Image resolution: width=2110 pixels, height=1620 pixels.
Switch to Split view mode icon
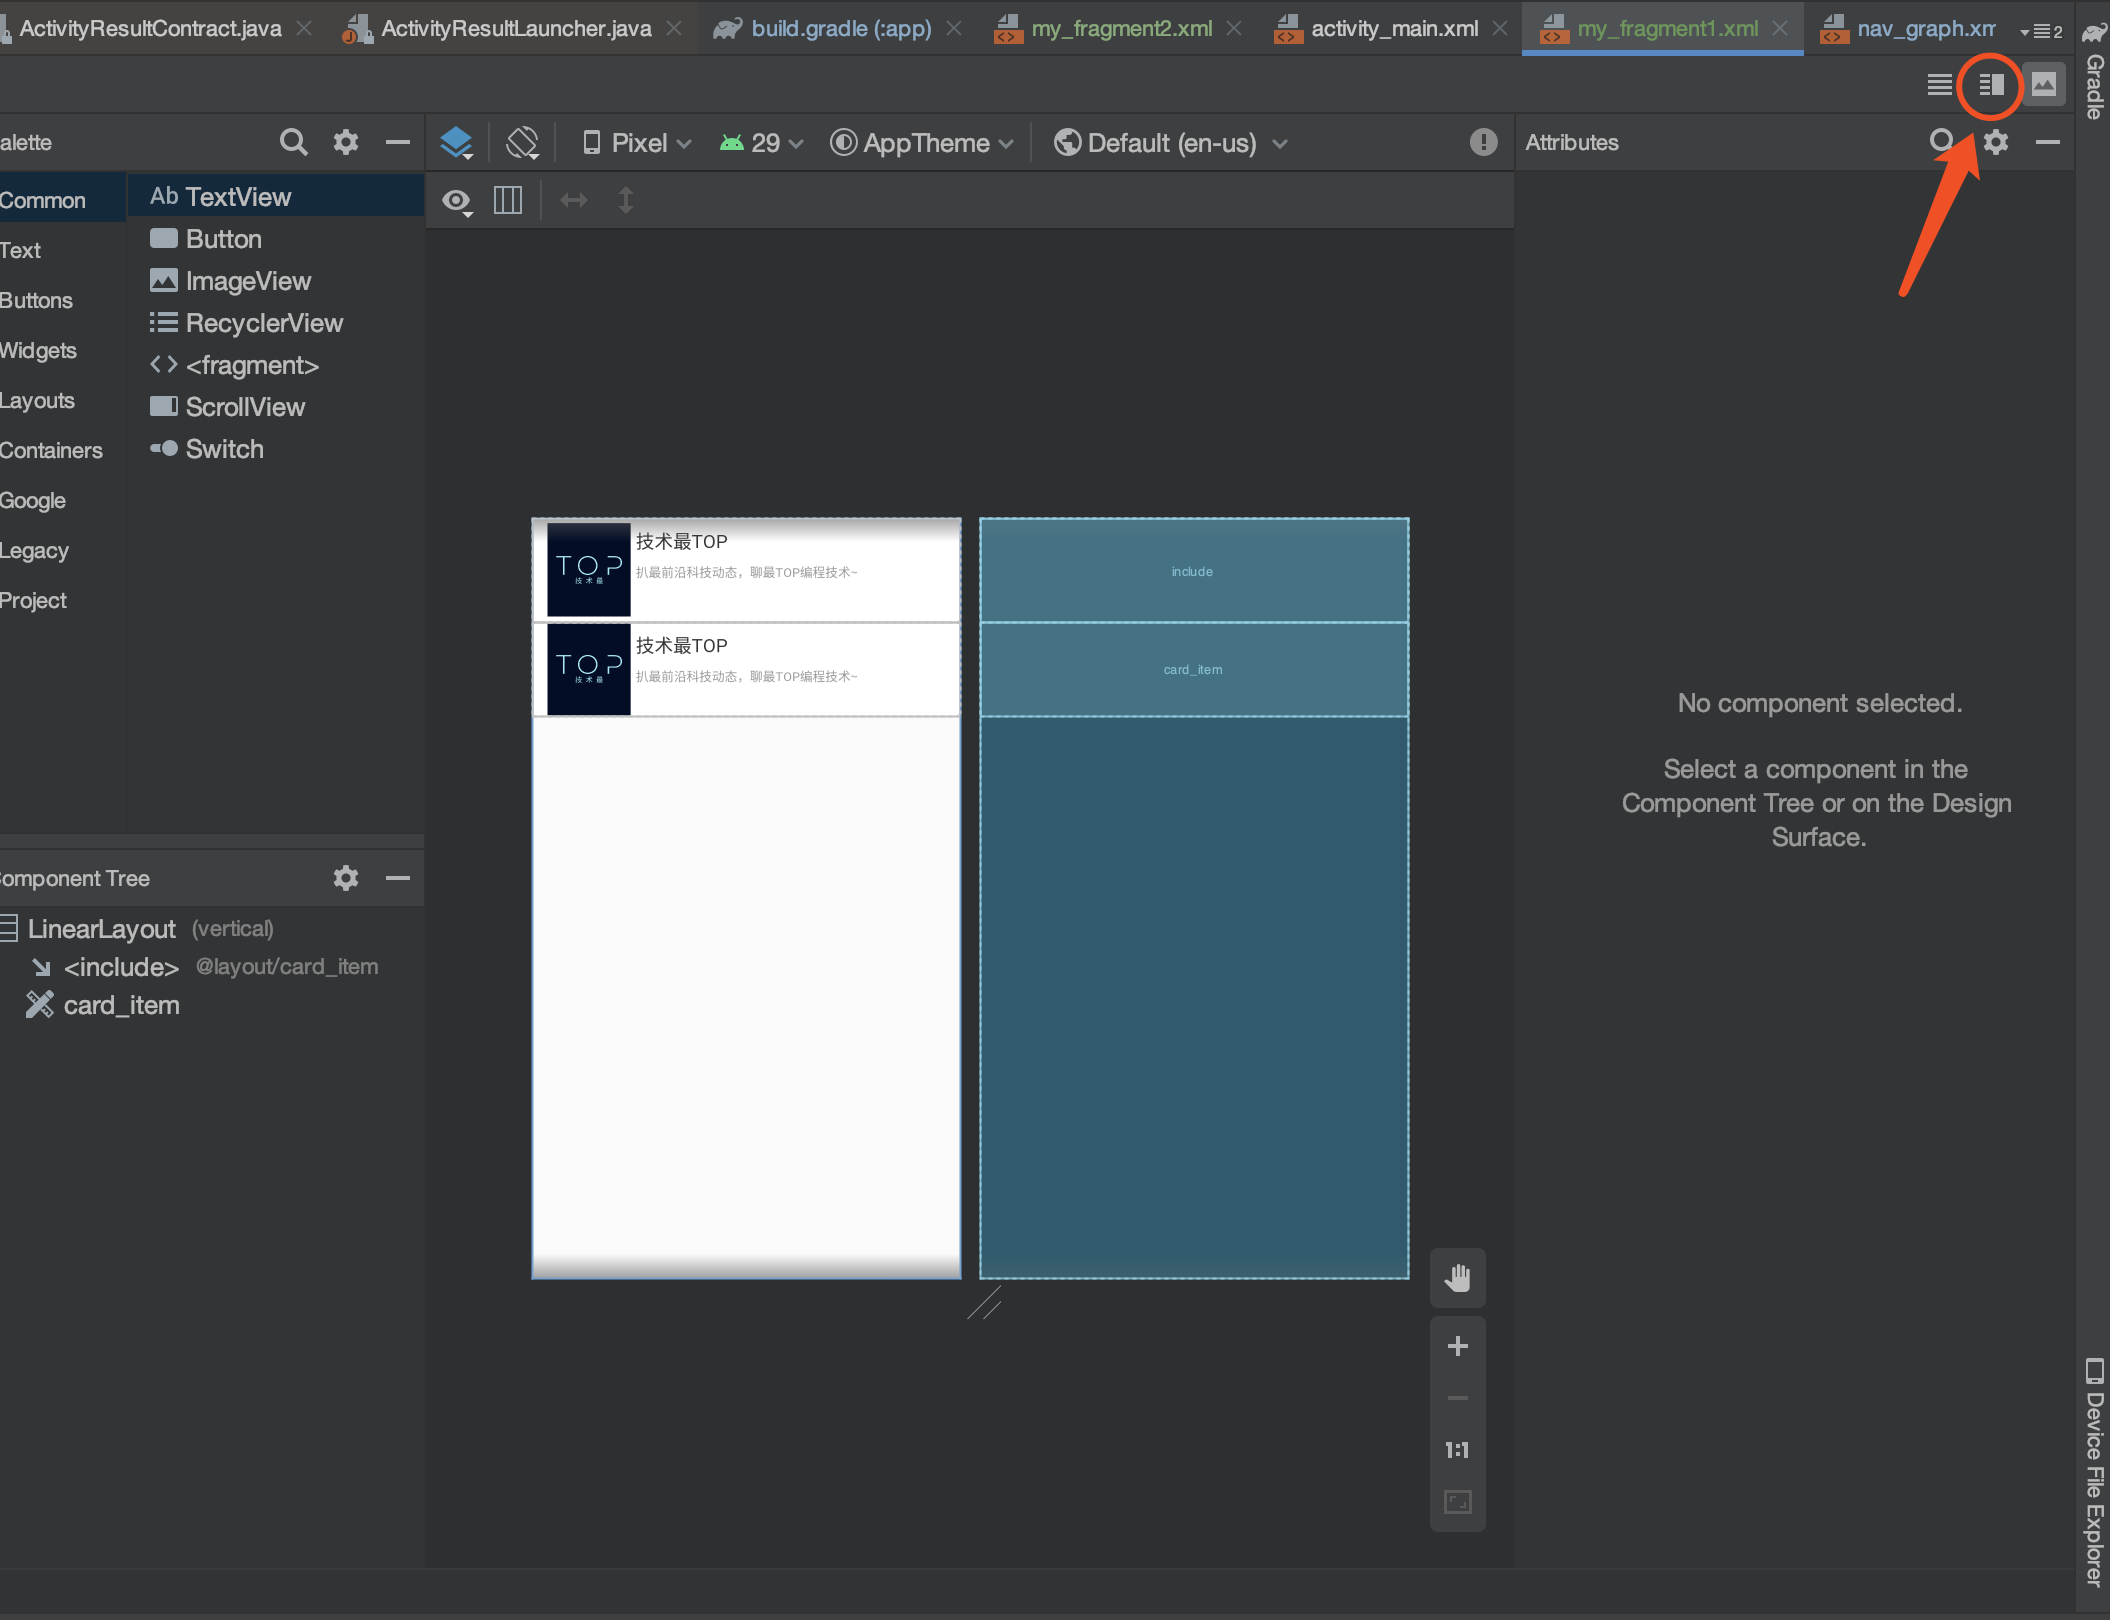(x=1991, y=85)
